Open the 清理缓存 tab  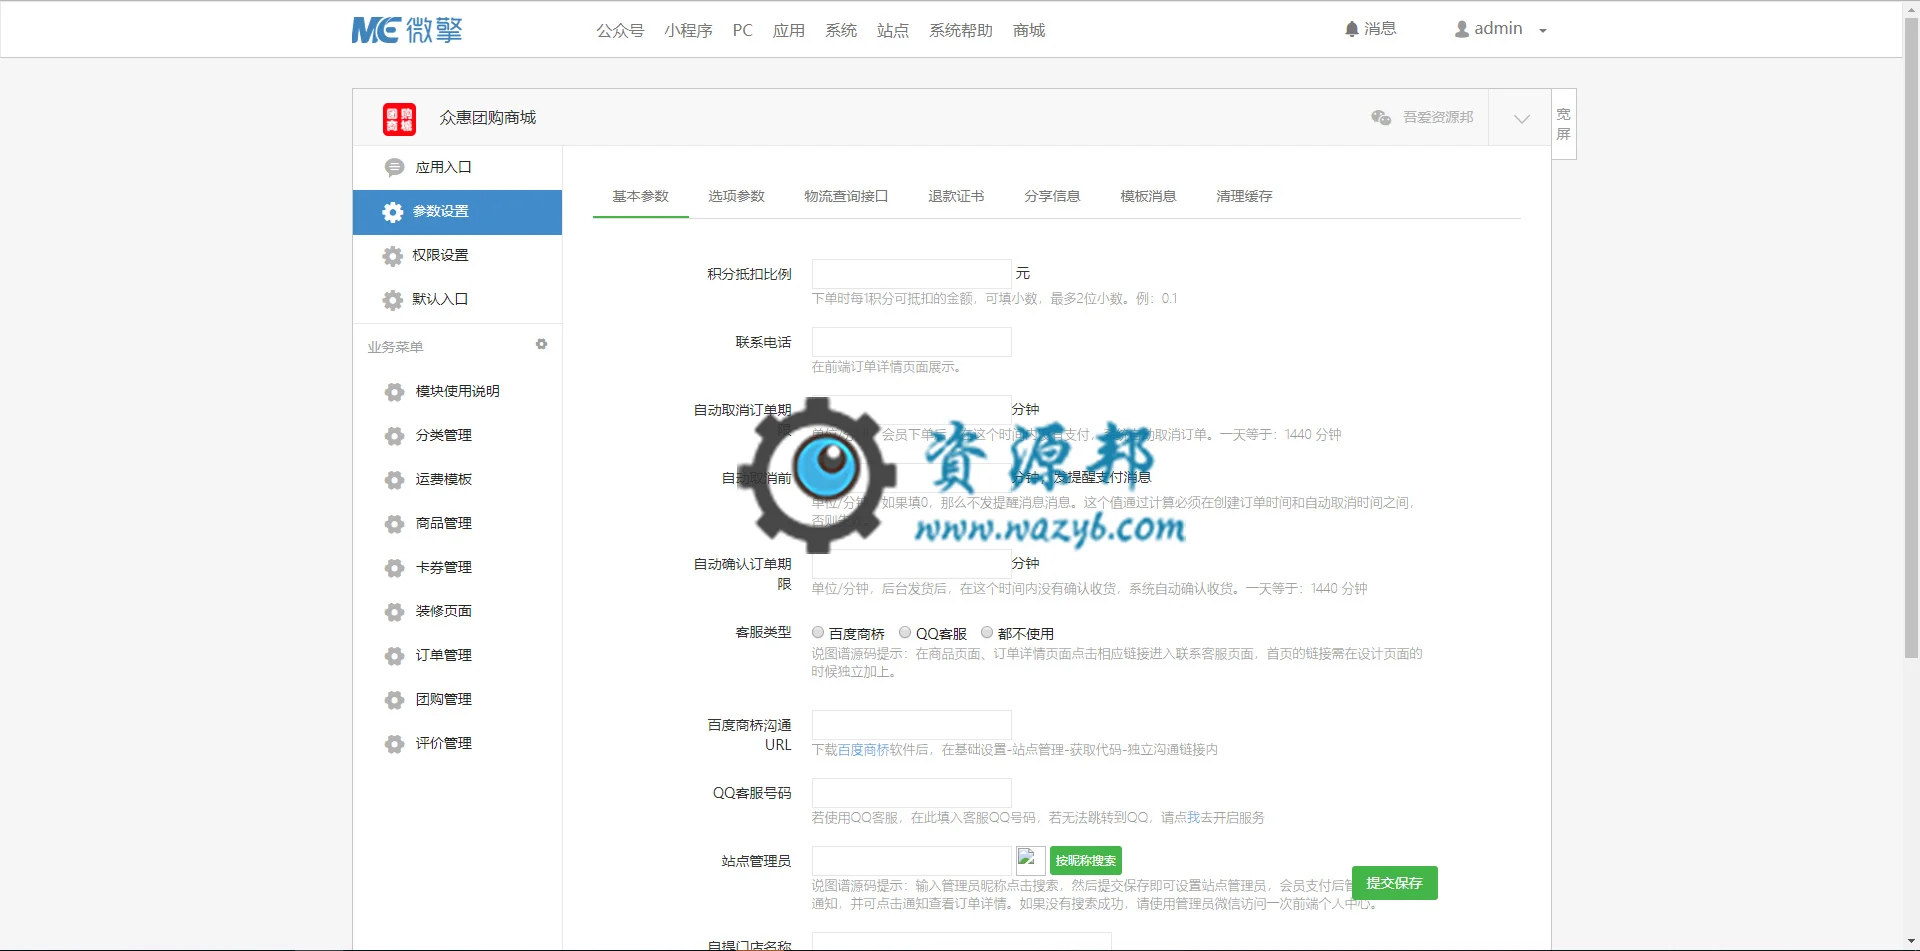click(1244, 196)
